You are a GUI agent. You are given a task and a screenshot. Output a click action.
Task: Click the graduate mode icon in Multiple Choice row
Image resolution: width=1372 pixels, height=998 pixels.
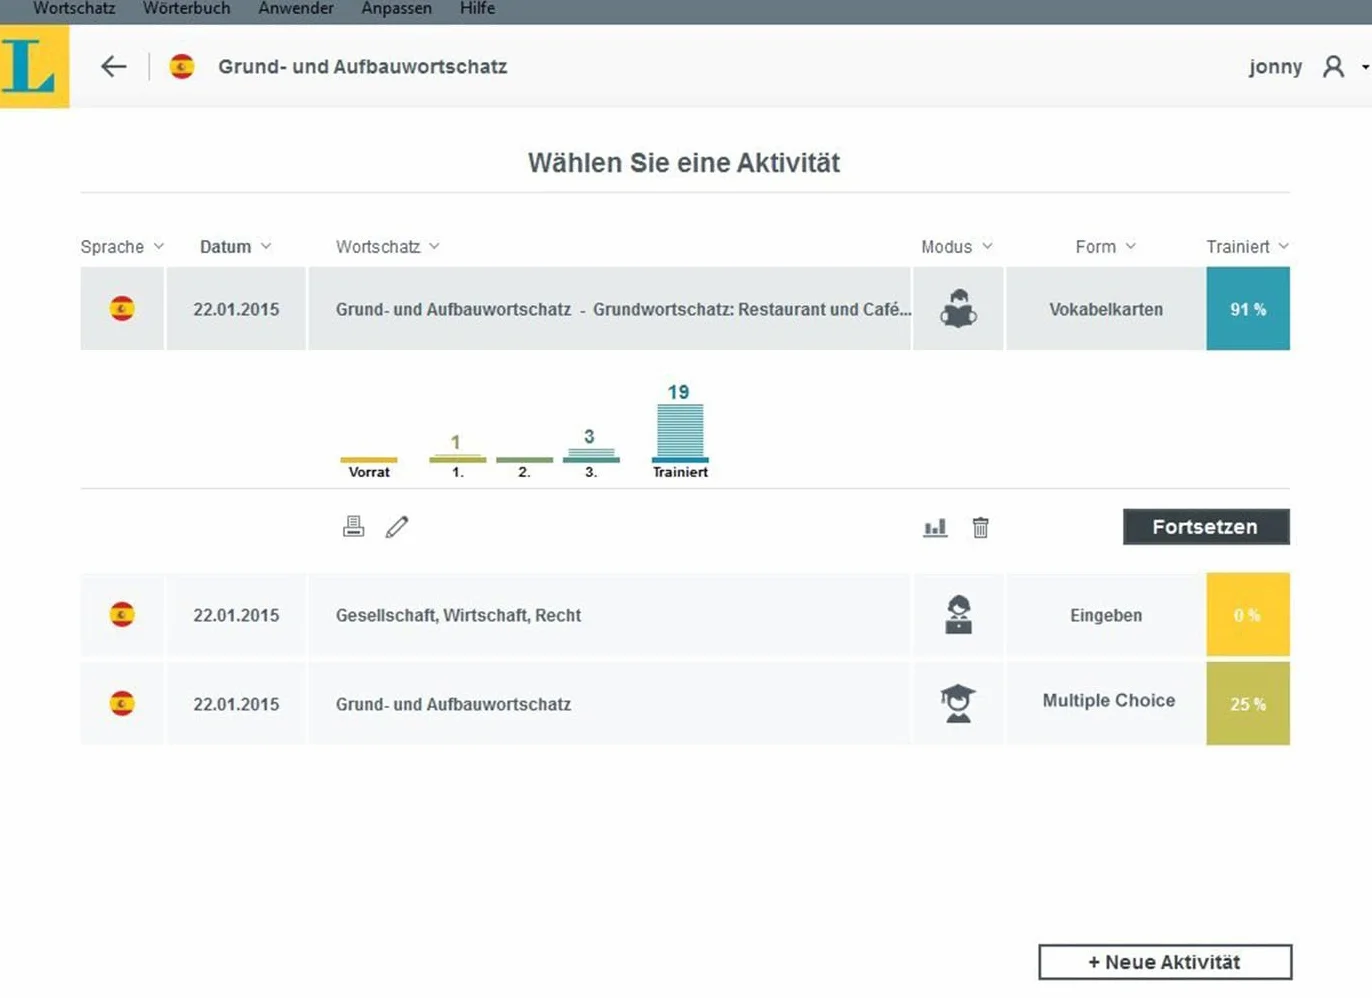958,704
